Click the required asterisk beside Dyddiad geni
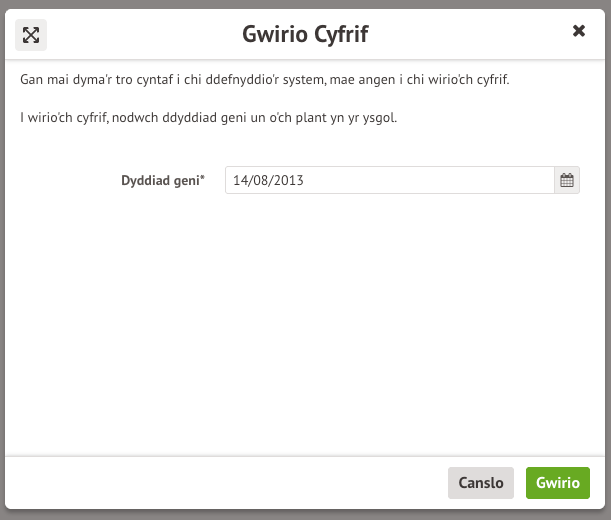611x520 pixels. coord(202,179)
